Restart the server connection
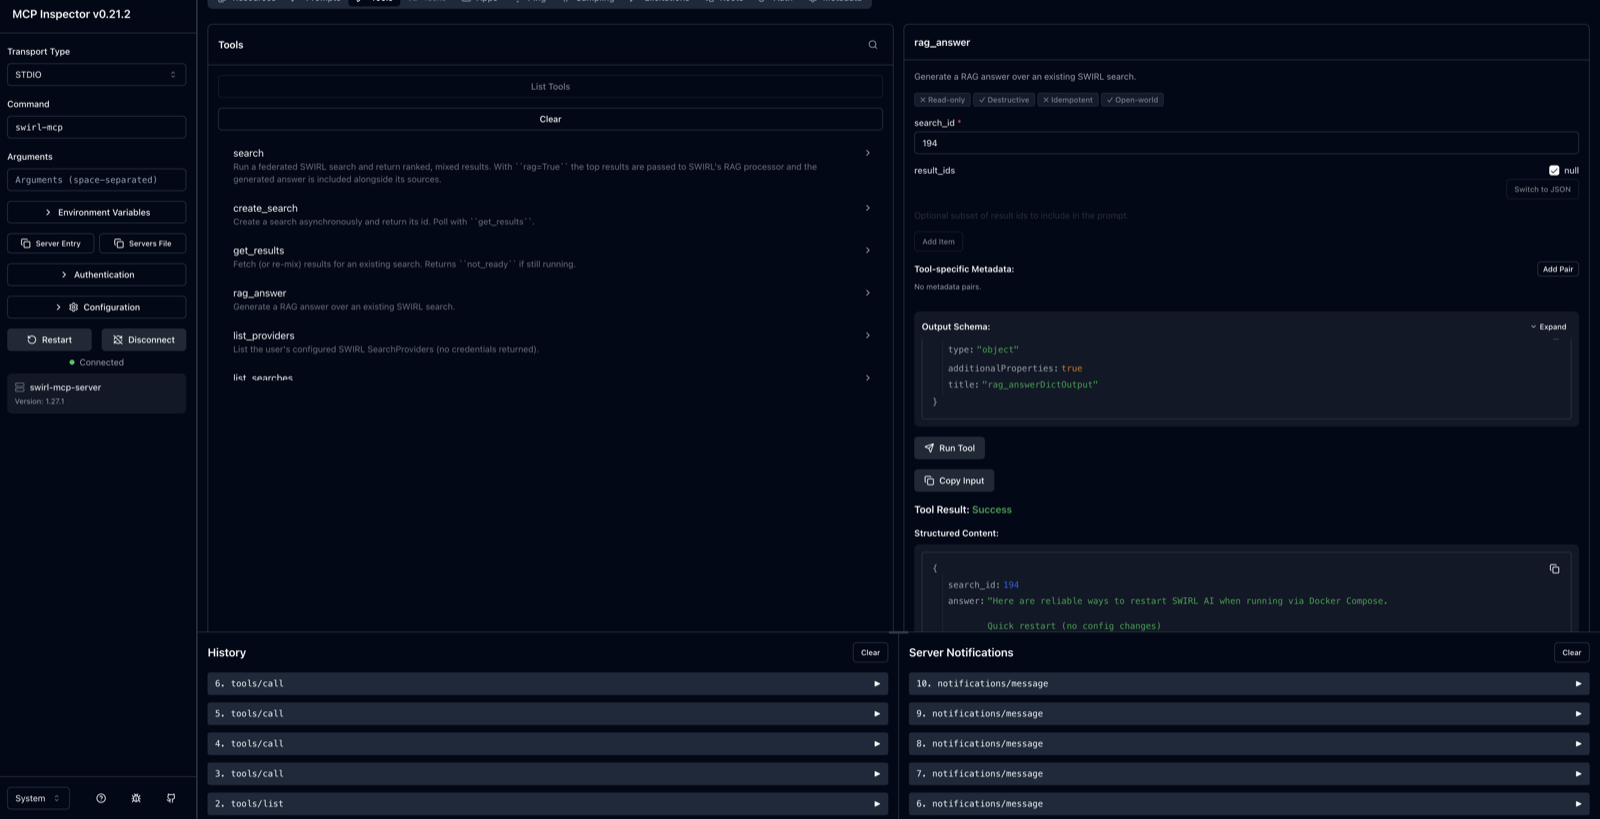This screenshot has width=1600, height=819. [x=49, y=340]
